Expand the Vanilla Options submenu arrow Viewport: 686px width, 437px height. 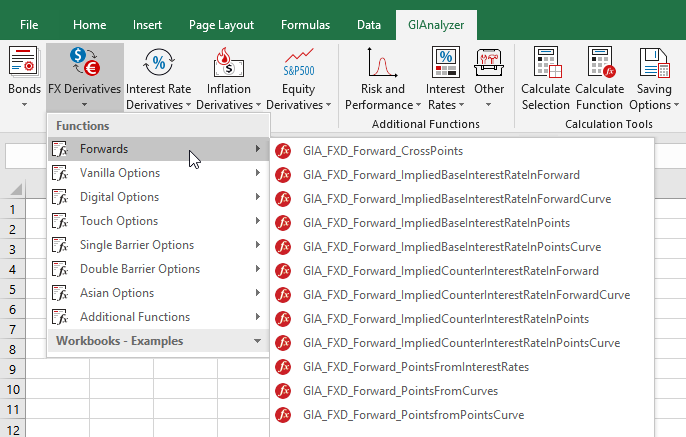coord(258,173)
